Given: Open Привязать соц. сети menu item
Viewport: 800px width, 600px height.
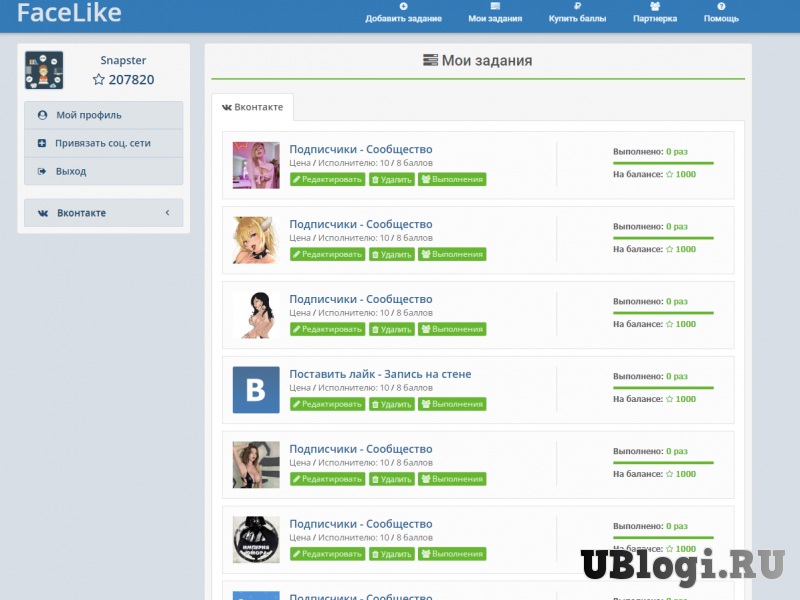Looking at the screenshot, I should click(102, 143).
